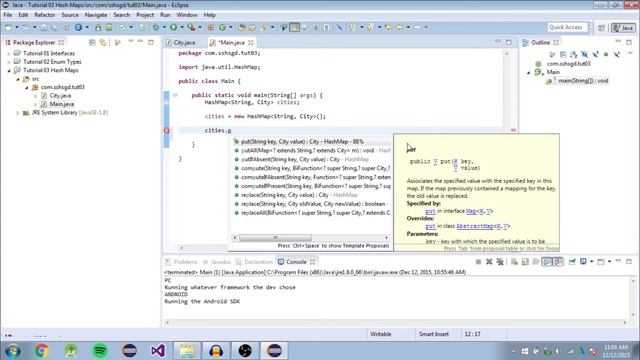Click Clear Console icon
Screen dimensions: 640x360
point(514,262)
